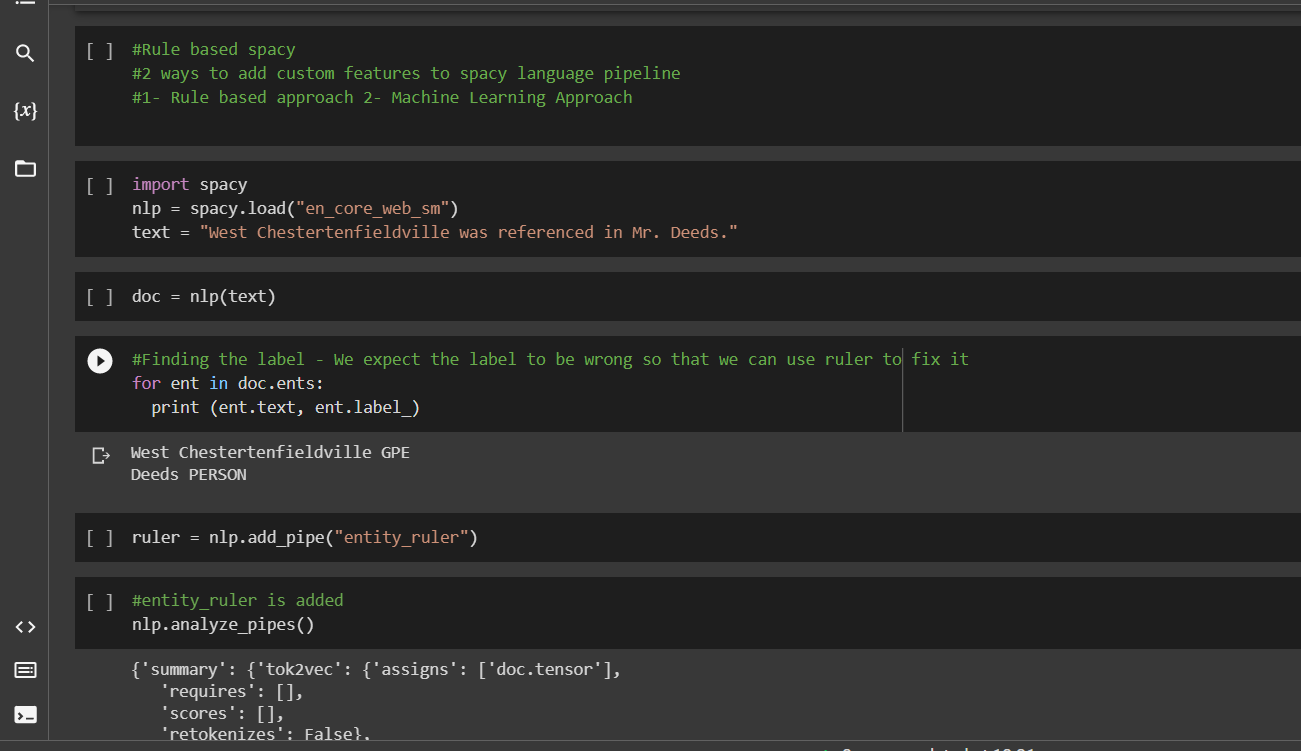Click the text 'West Chestertenfieldville GPE' output
Screen dimensions: 1301x751
coord(270,452)
